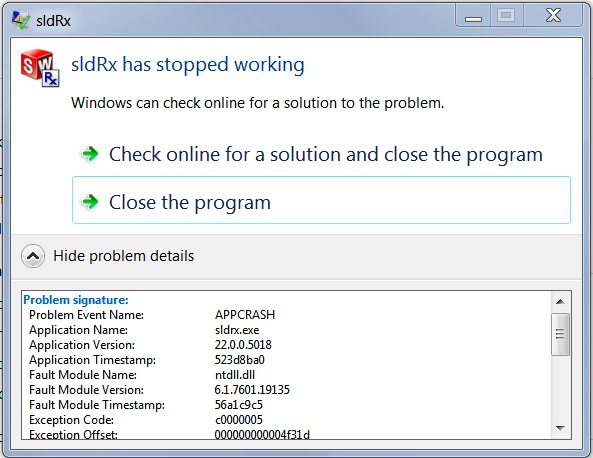Viewport: 593px width, 458px height.
Task: Click the sldRx has stopped working heading
Action: point(188,64)
